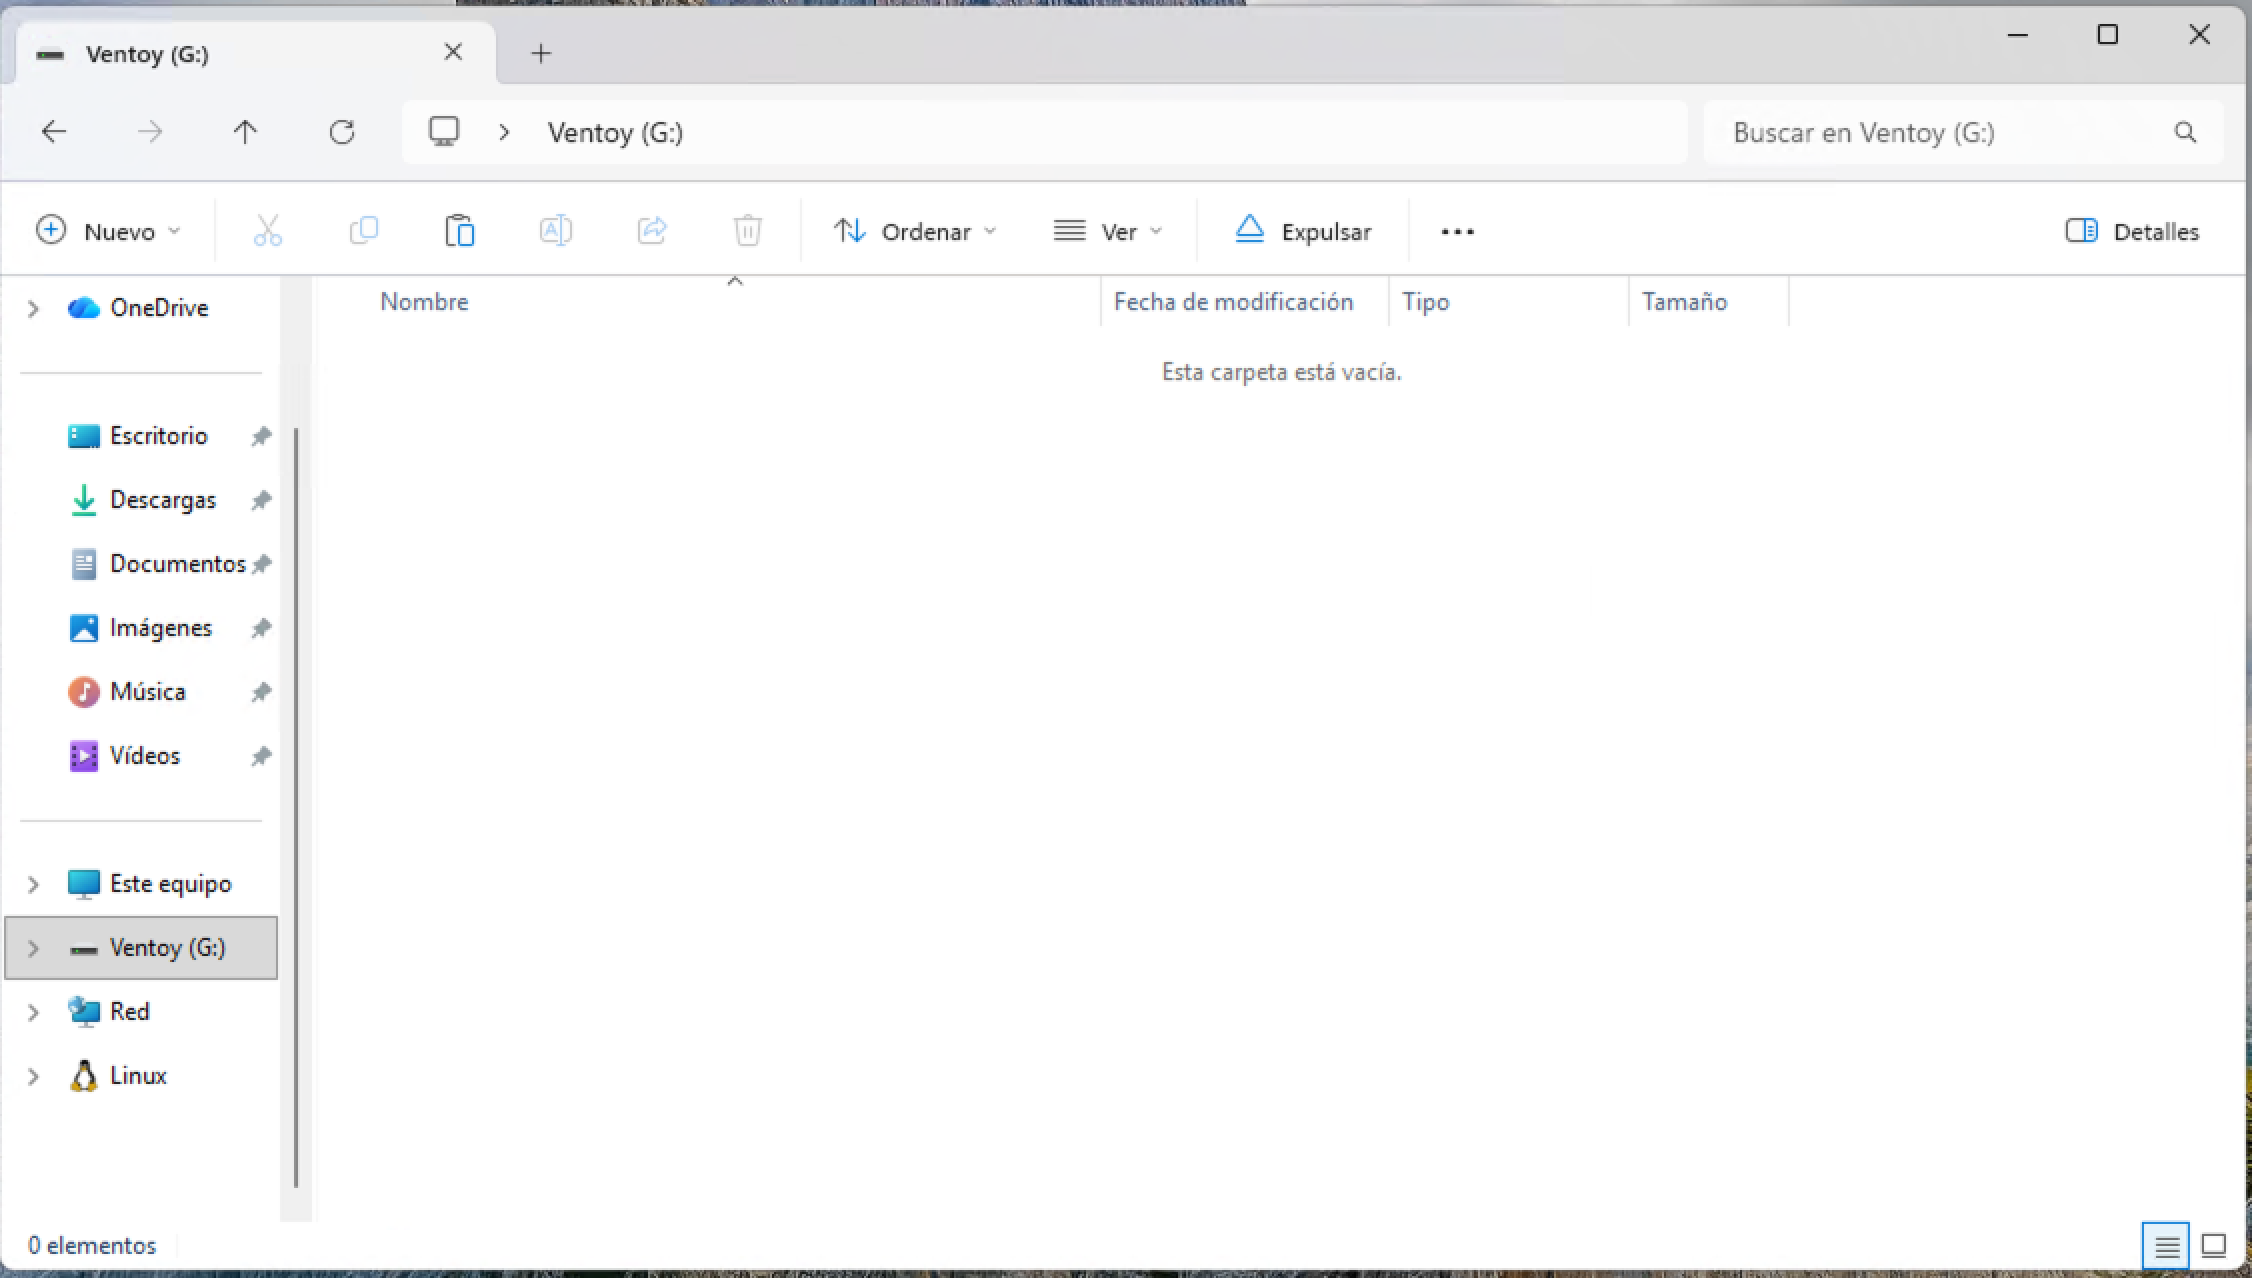The image size is (2252, 1278).
Task: Expand the Este equipo tree node
Action: [x=33, y=884]
